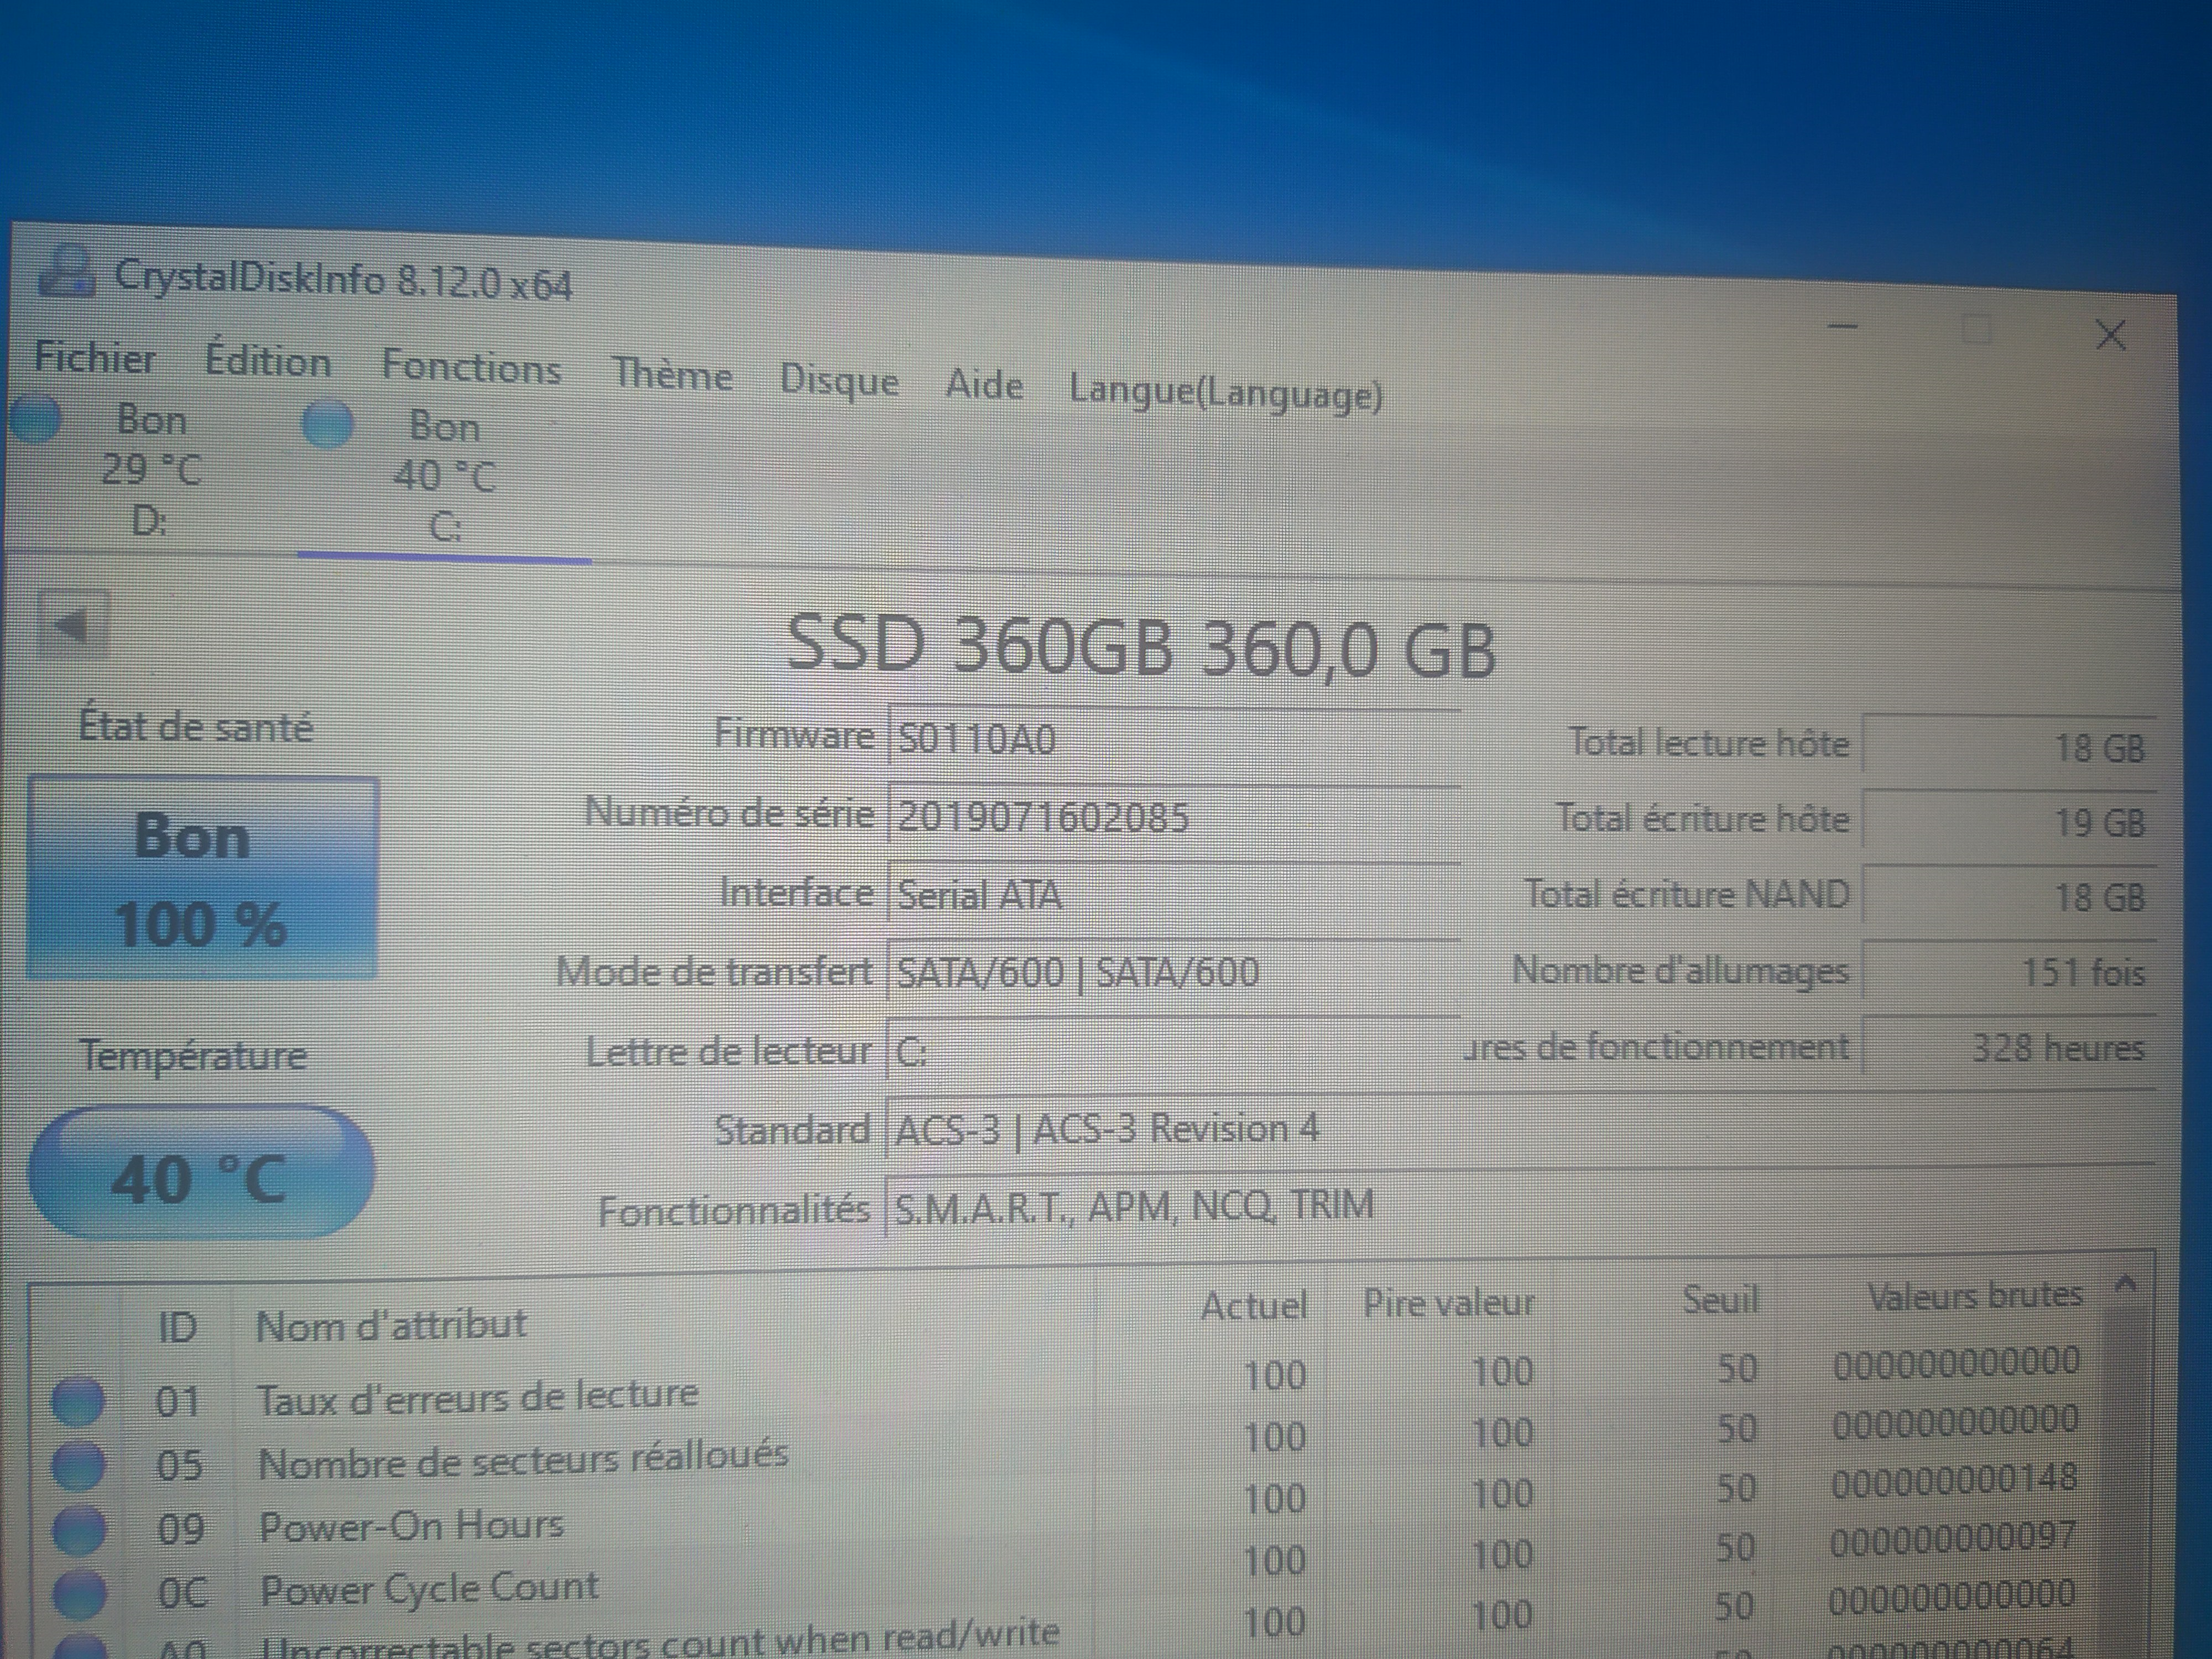
Task: Click the previous disk arrow button
Action: click(x=72, y=625)
